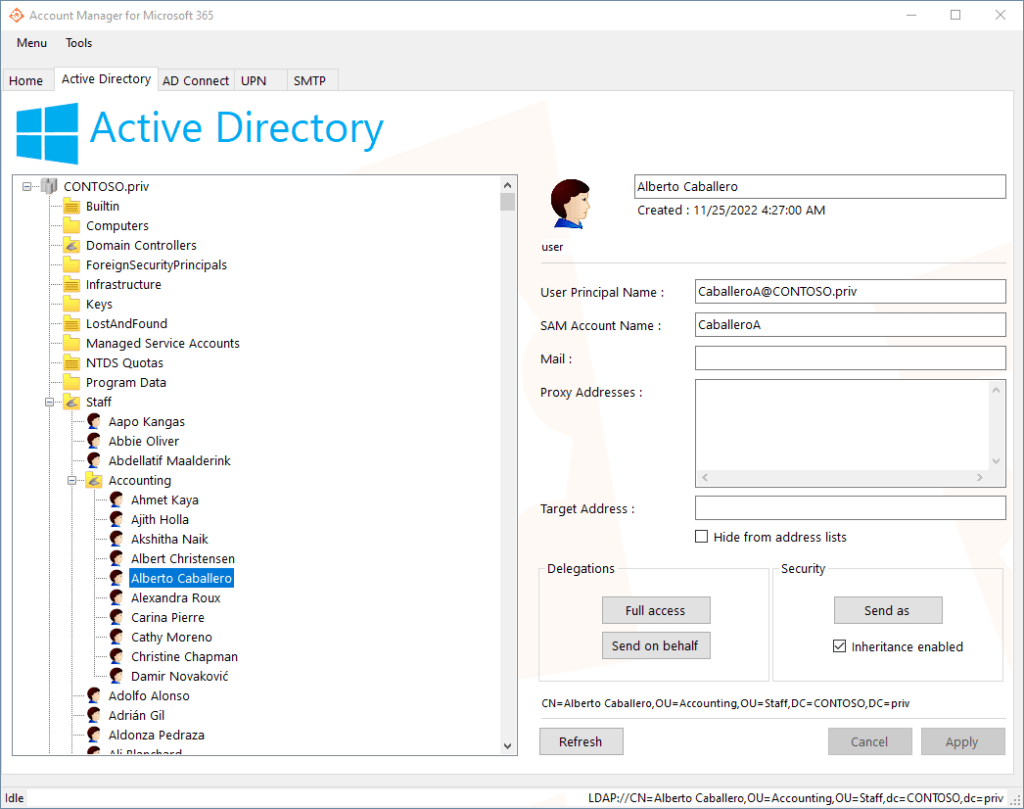1024x809 pixels.
Task: Click the Send on behalf button
Action: 656,646
